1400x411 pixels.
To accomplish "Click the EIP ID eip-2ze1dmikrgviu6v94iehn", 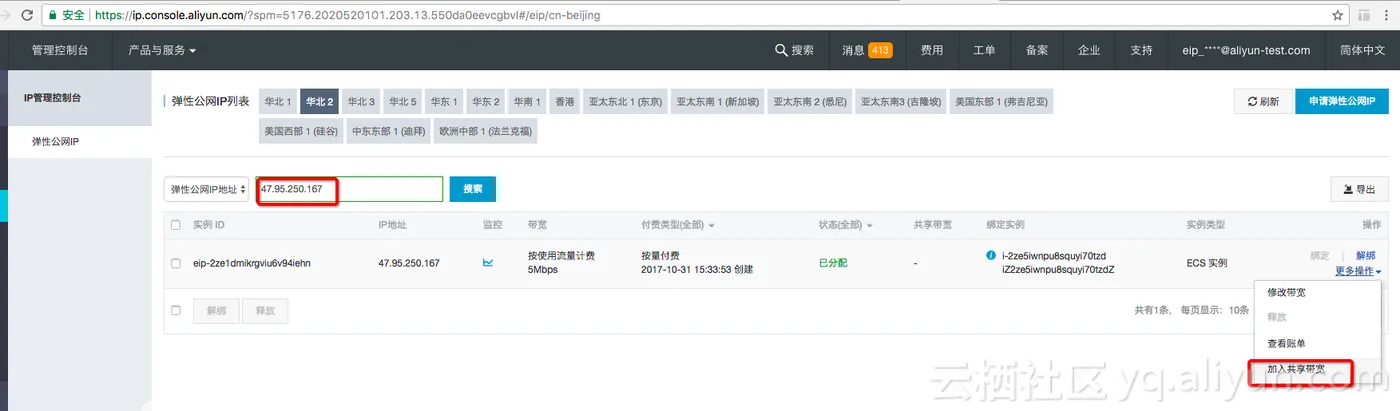I will click(252, 263).
